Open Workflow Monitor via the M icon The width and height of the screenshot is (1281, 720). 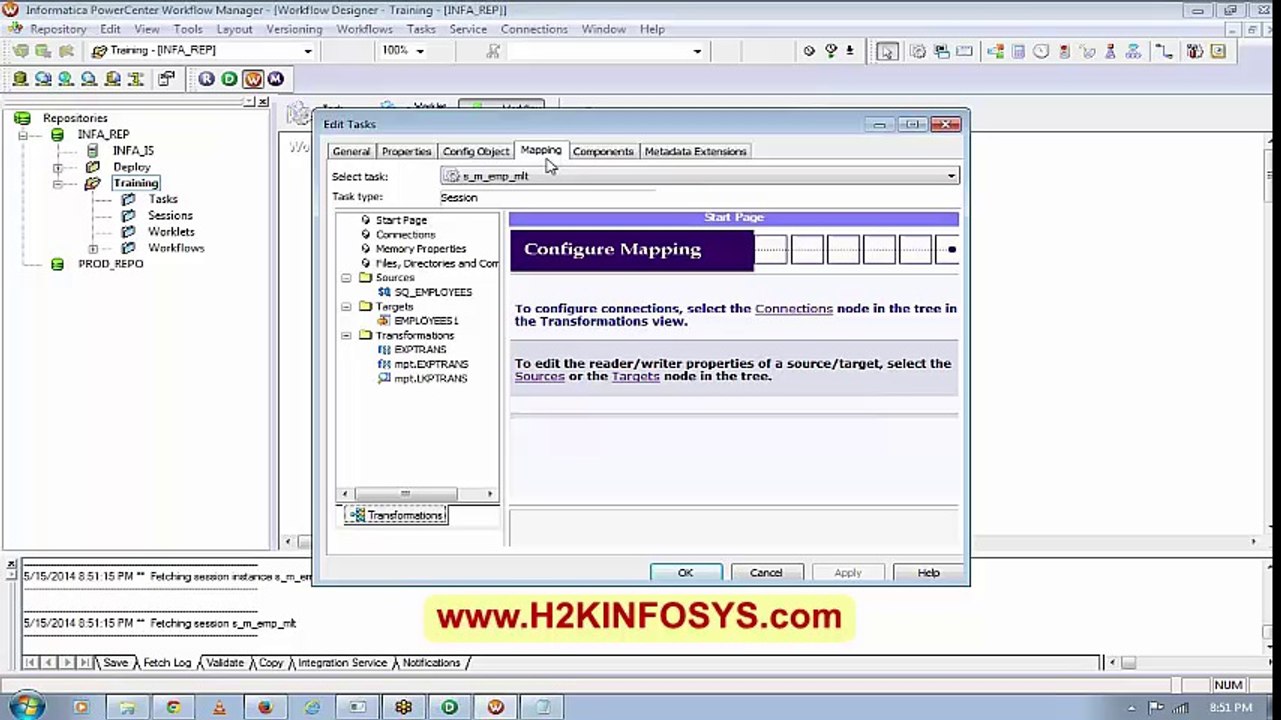tap(275, 79)
